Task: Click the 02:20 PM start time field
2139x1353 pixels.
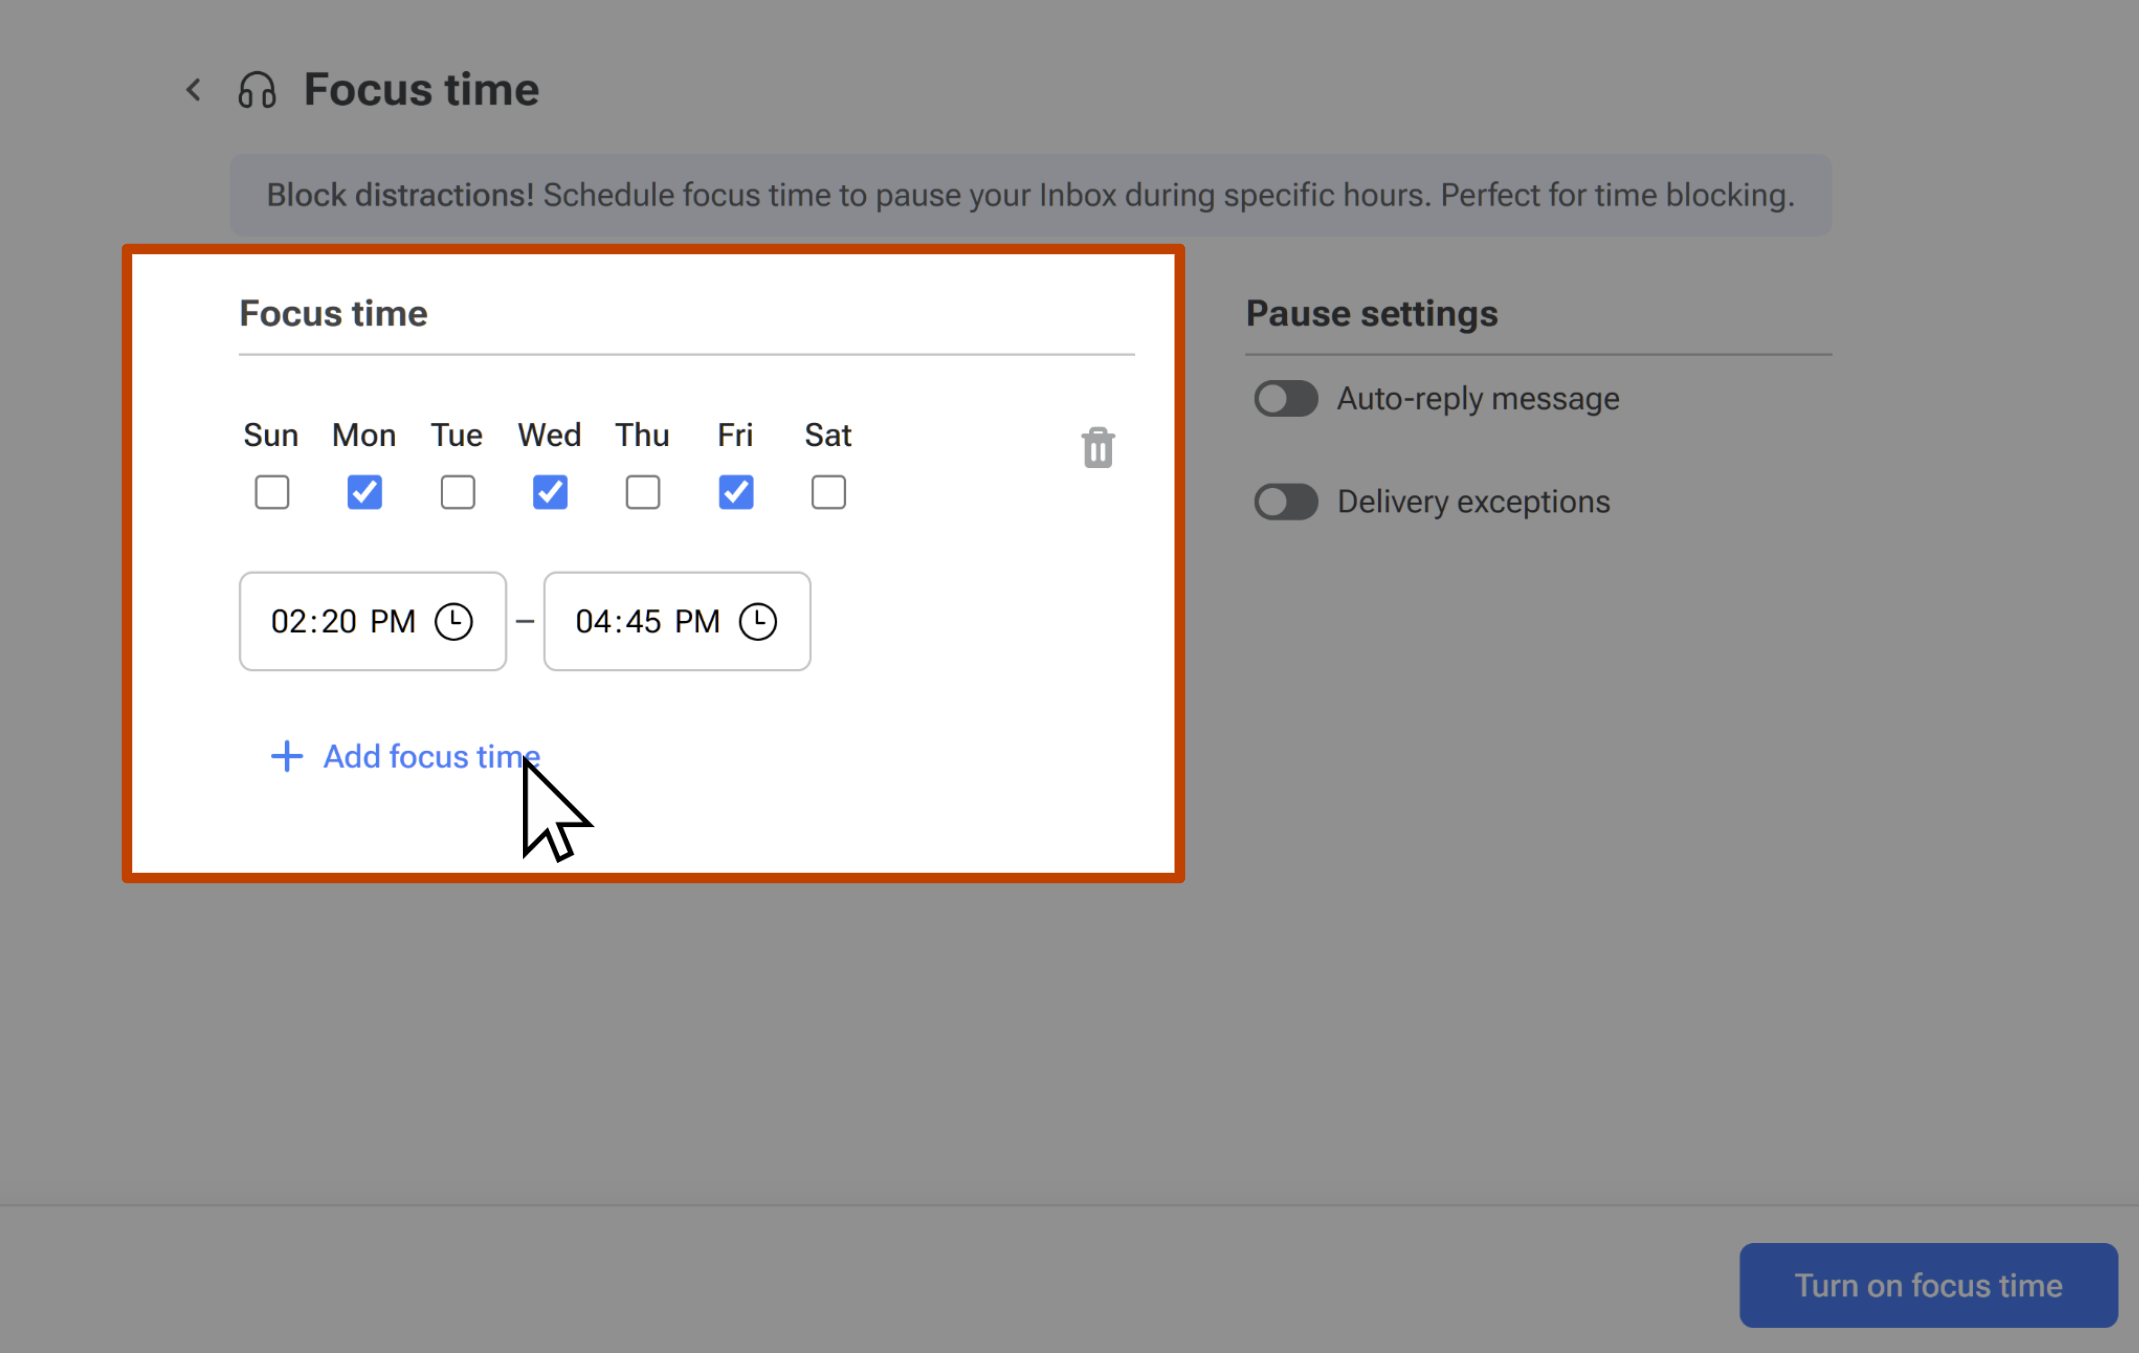Action: [343, 621]
